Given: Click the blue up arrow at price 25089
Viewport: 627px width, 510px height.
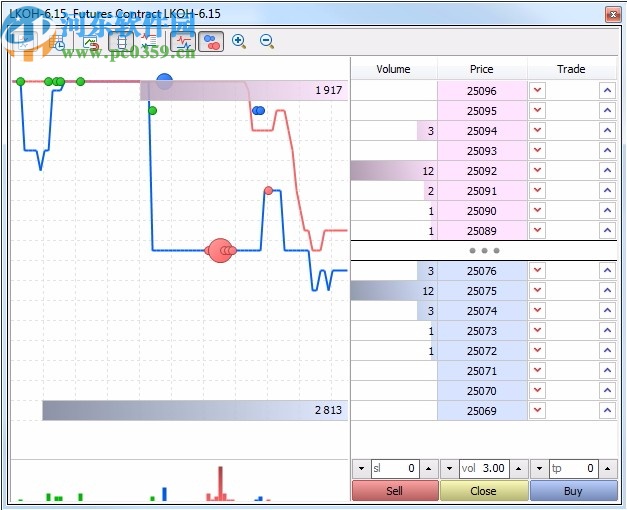Looking at the screenshot, I should [607, 230].
